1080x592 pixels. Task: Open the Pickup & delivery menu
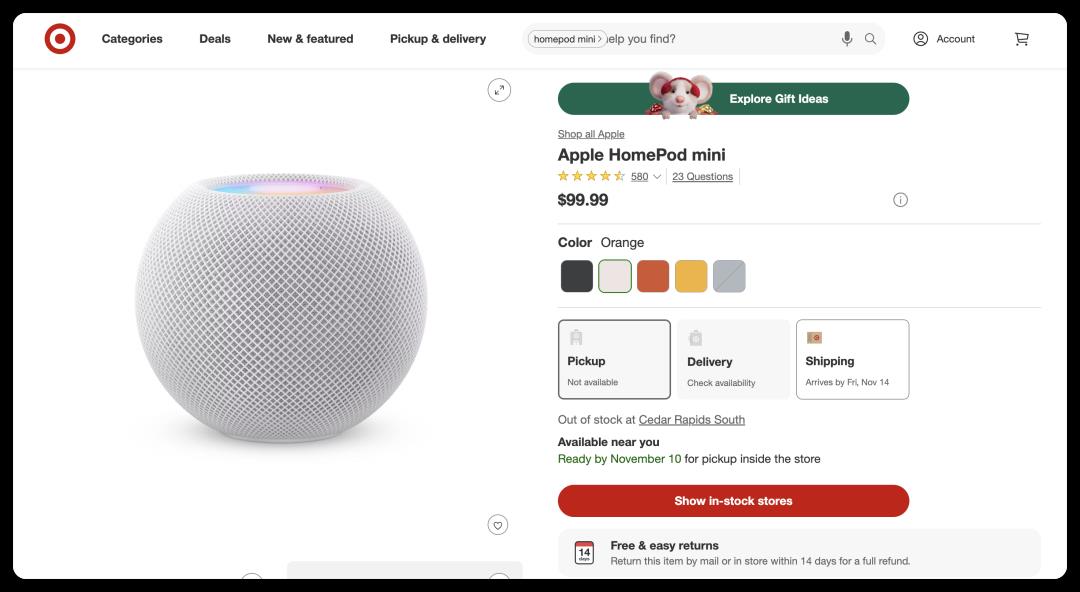(x=438, y=39)
